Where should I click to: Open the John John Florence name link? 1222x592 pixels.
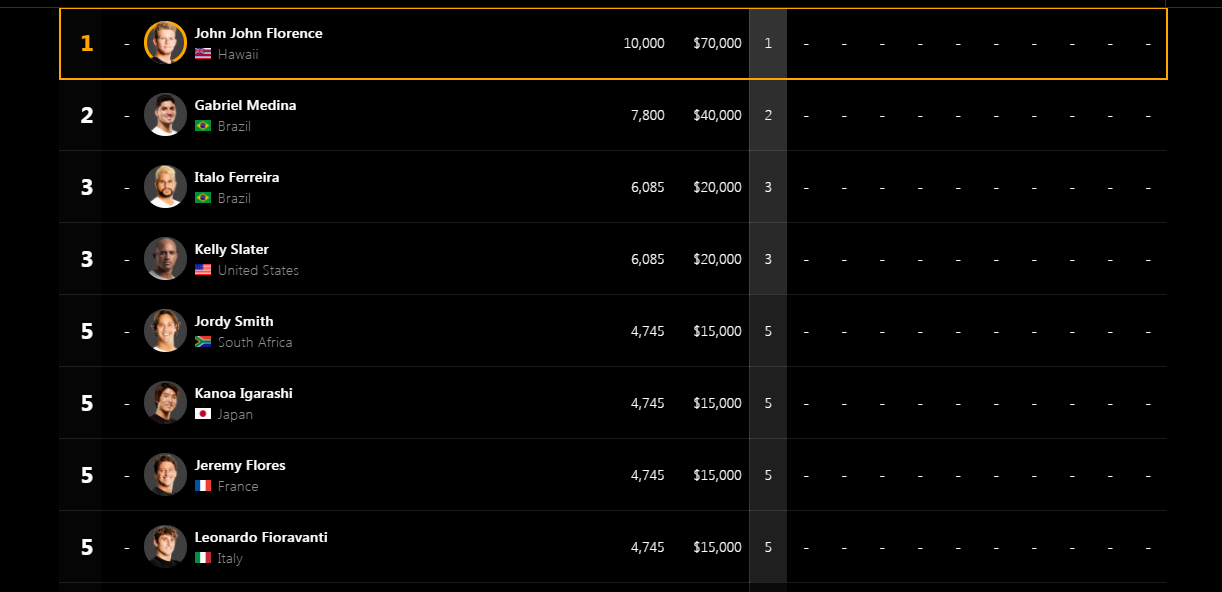coord(258,33)
